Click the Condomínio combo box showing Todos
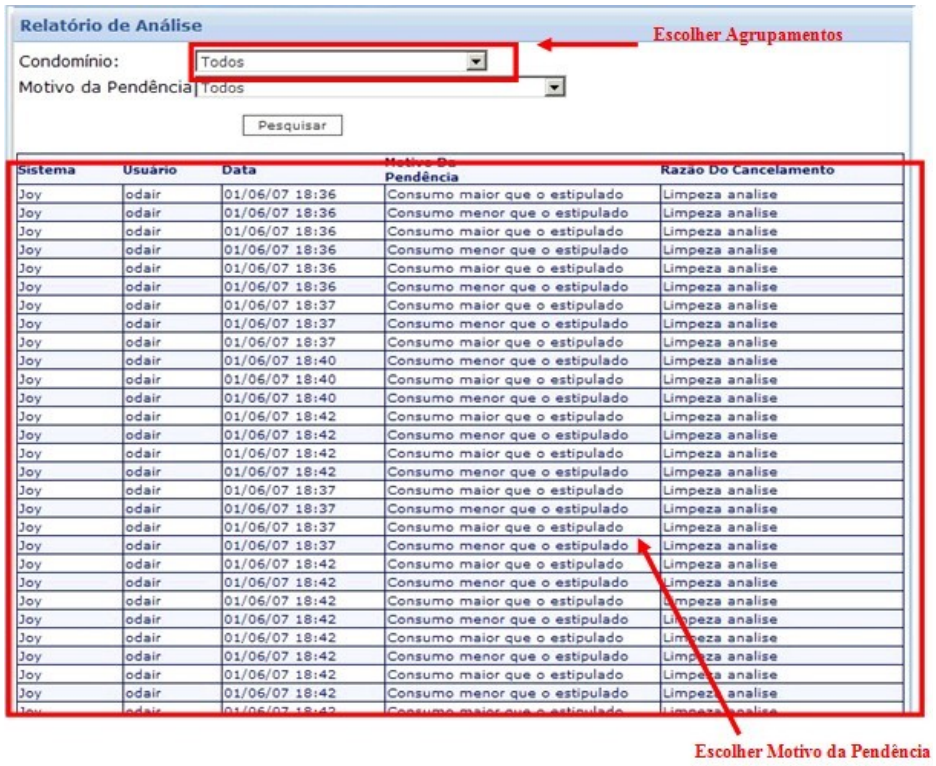The width and height of the screenshot is (936, 766). point(330,62)
